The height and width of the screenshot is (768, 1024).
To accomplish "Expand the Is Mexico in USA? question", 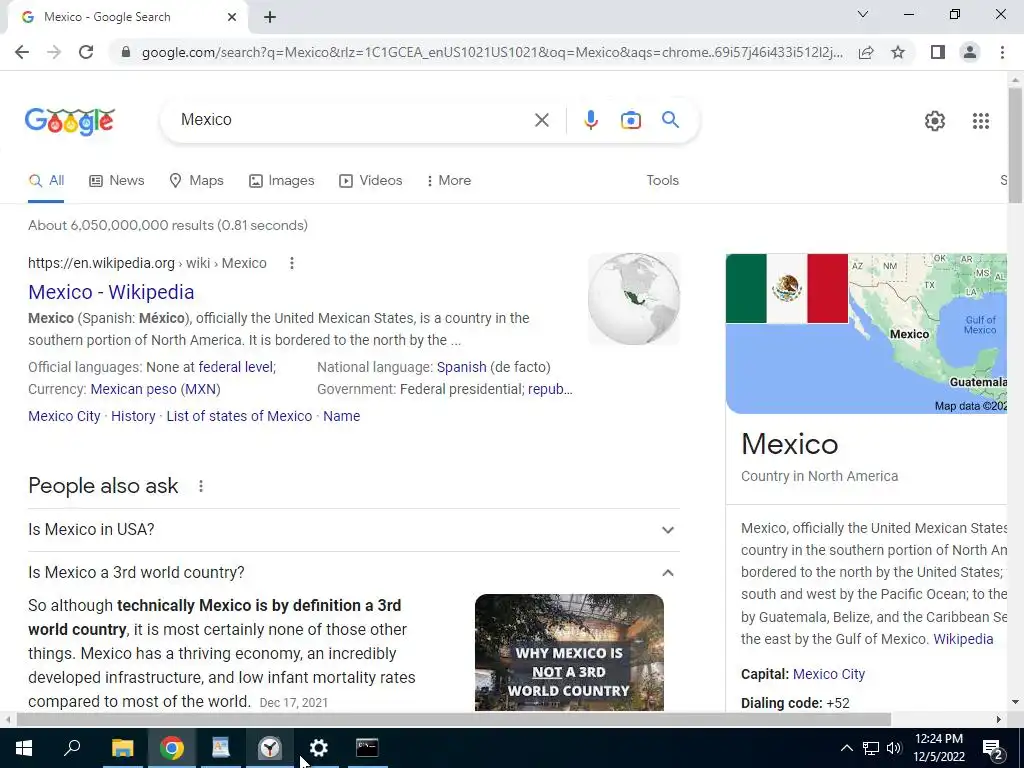I will 354,530.
